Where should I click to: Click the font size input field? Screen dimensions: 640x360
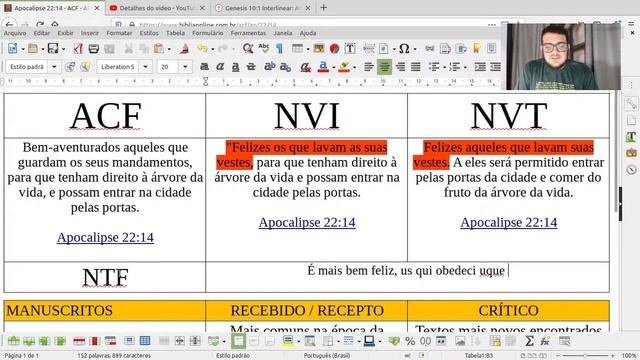click(167, 67)
